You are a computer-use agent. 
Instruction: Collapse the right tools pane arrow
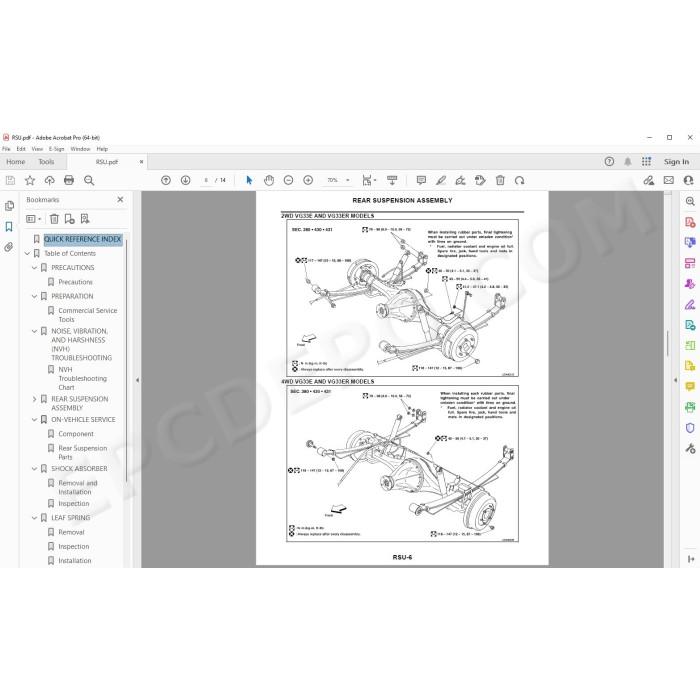click(675, 380)
